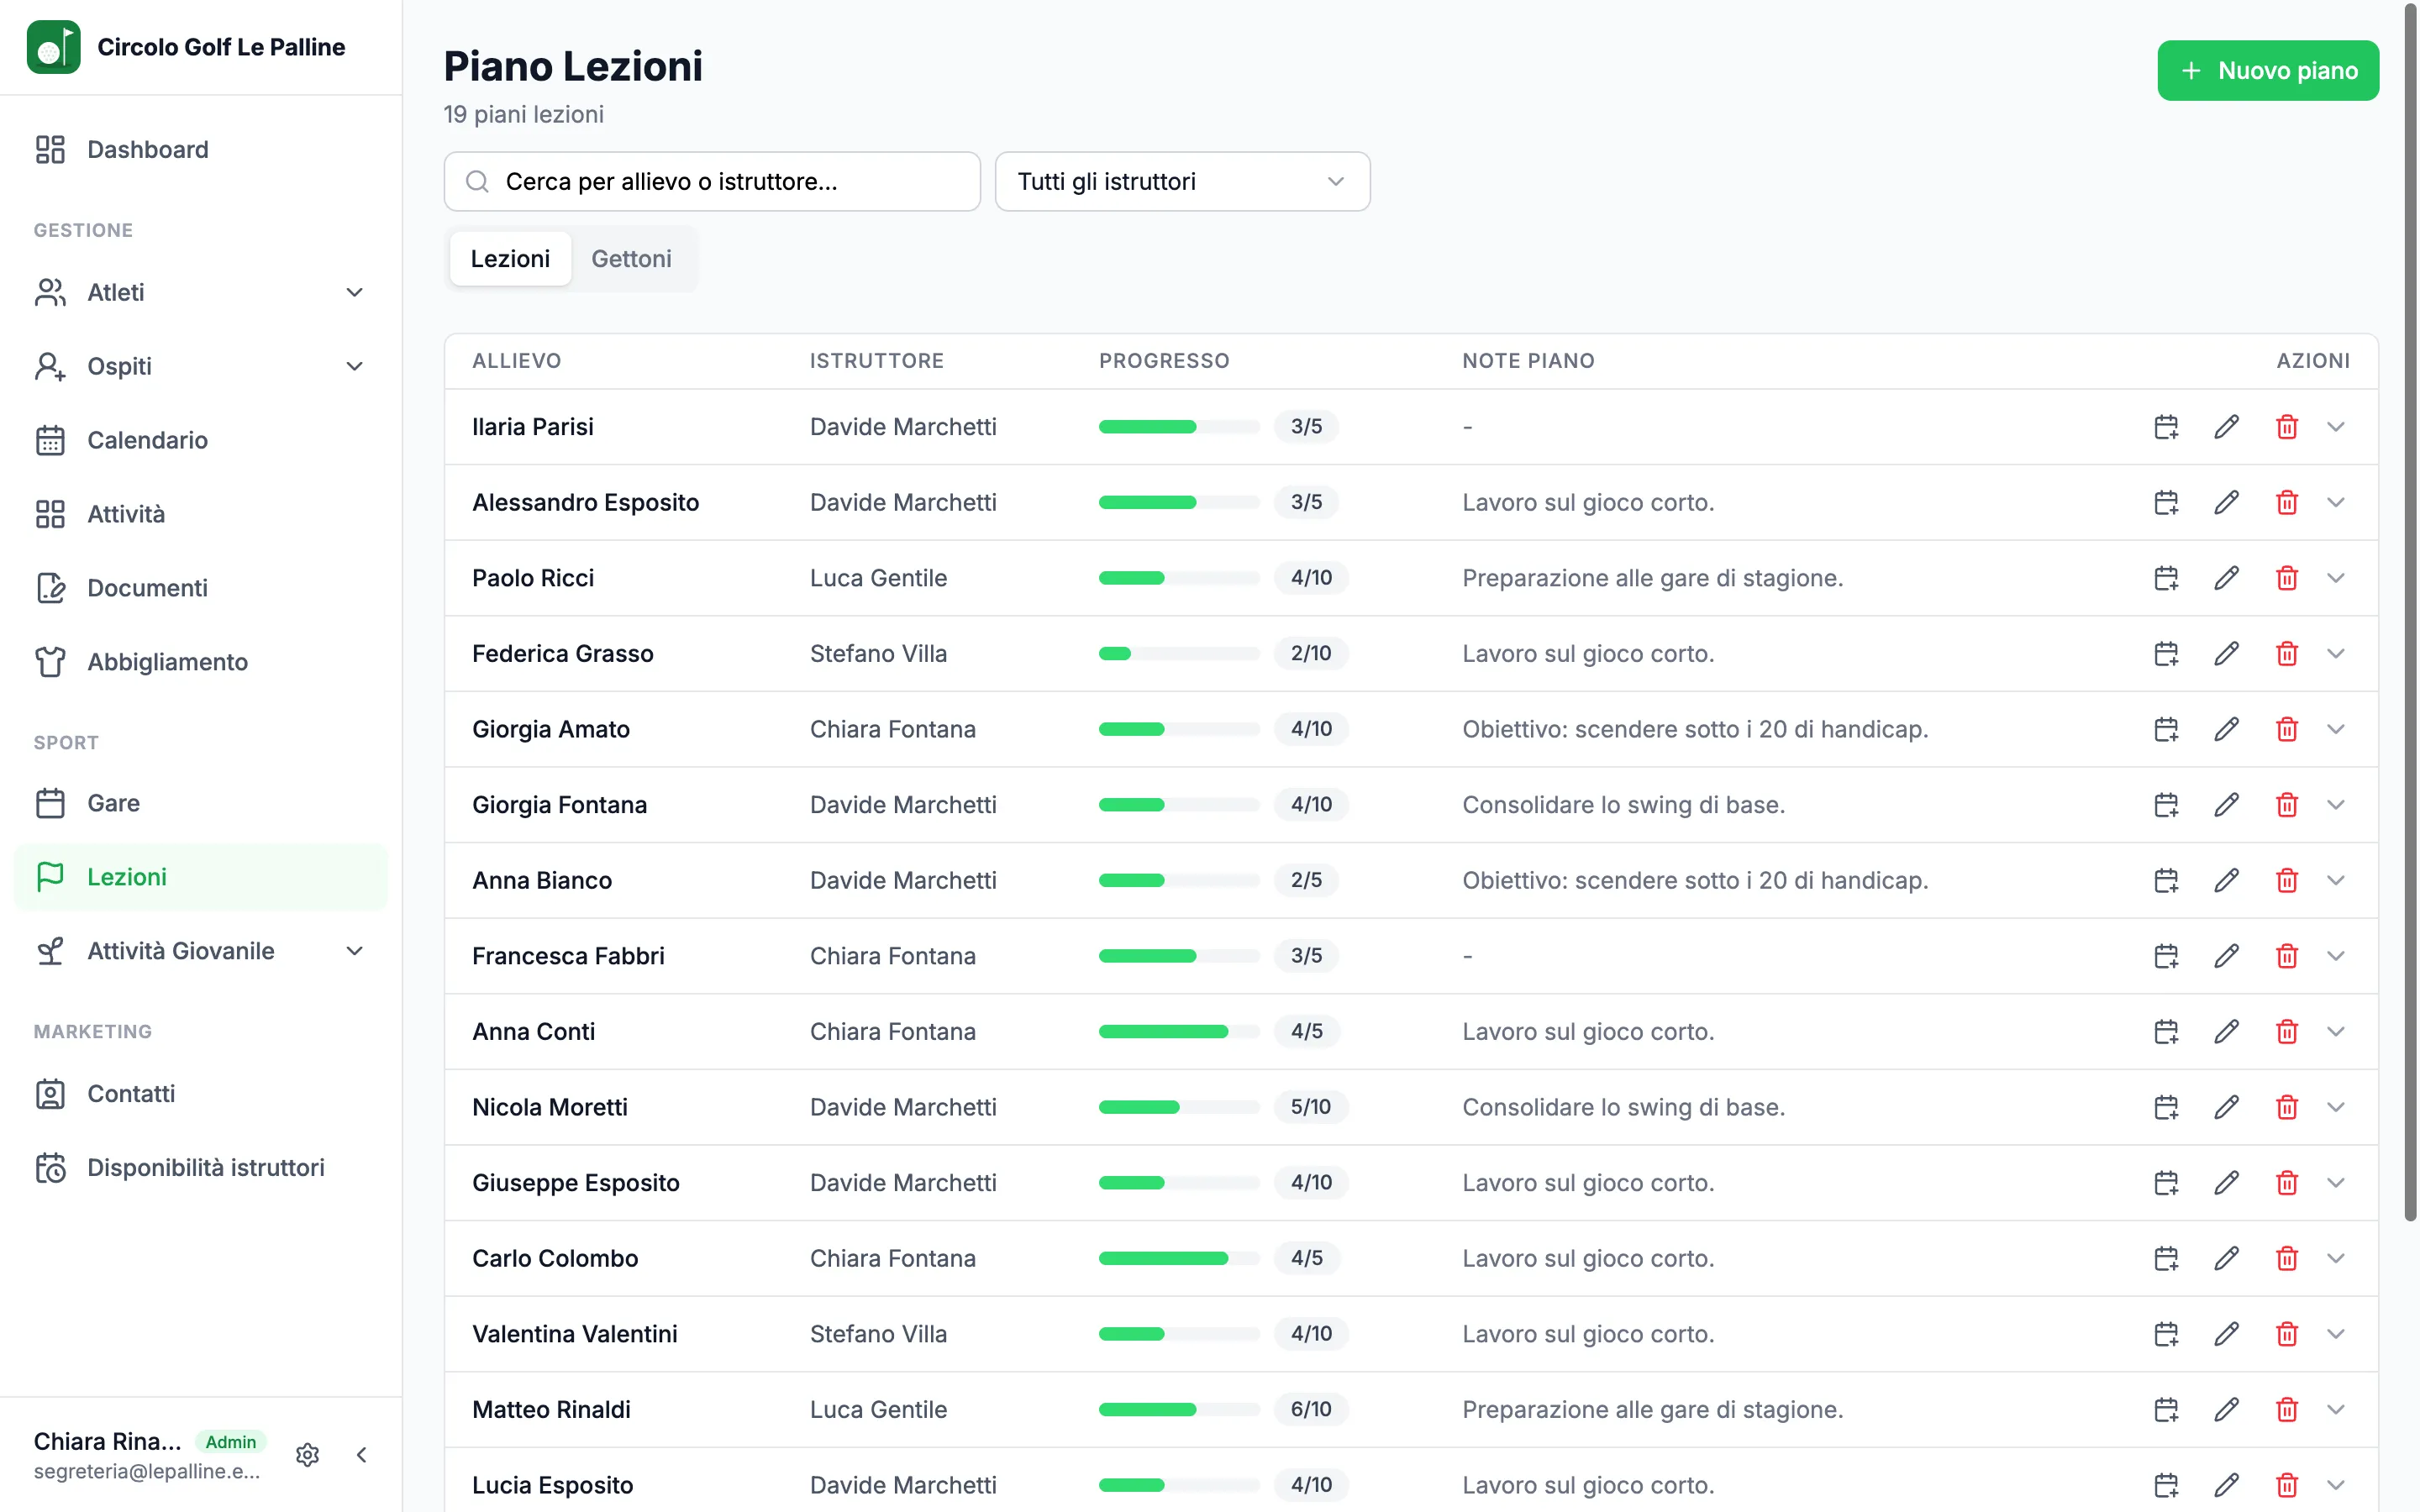Screen dimensions: 2420x1512
Task: Delete Federica Grasso's lesson plan via trash icon
Action: 2287,654
